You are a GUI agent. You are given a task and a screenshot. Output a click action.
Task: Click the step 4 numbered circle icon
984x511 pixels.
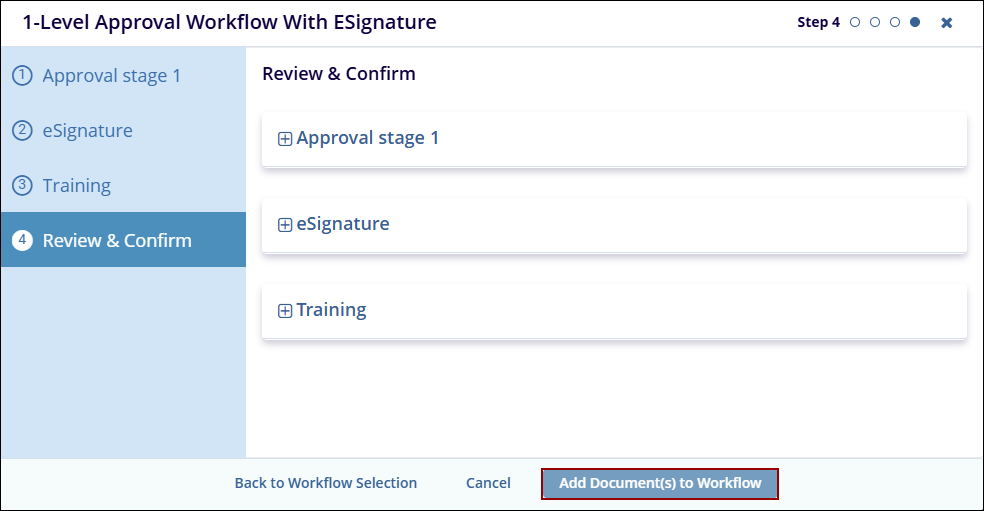pyautogui.click(x=22, y=241)
